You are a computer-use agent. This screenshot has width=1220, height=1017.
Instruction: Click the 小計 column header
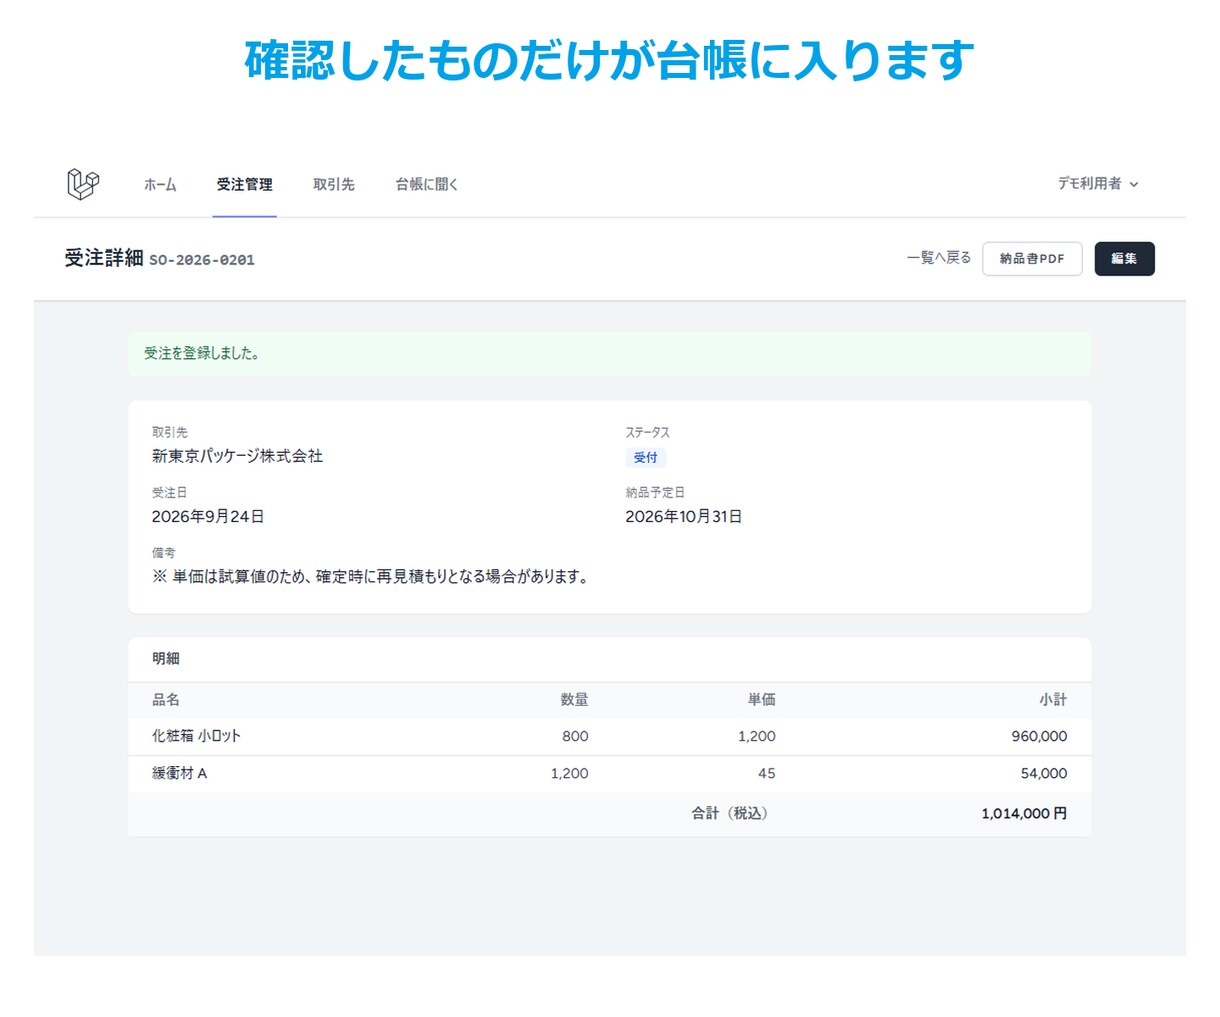point(1053,700)
